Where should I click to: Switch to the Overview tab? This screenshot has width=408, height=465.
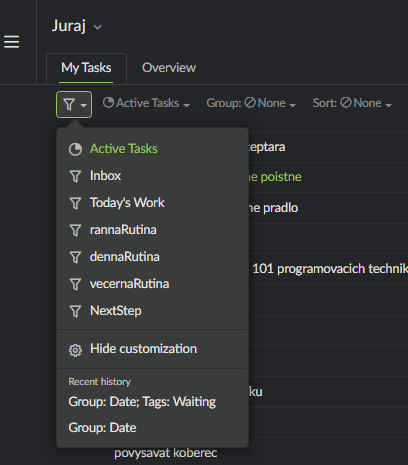pos(169,68)
